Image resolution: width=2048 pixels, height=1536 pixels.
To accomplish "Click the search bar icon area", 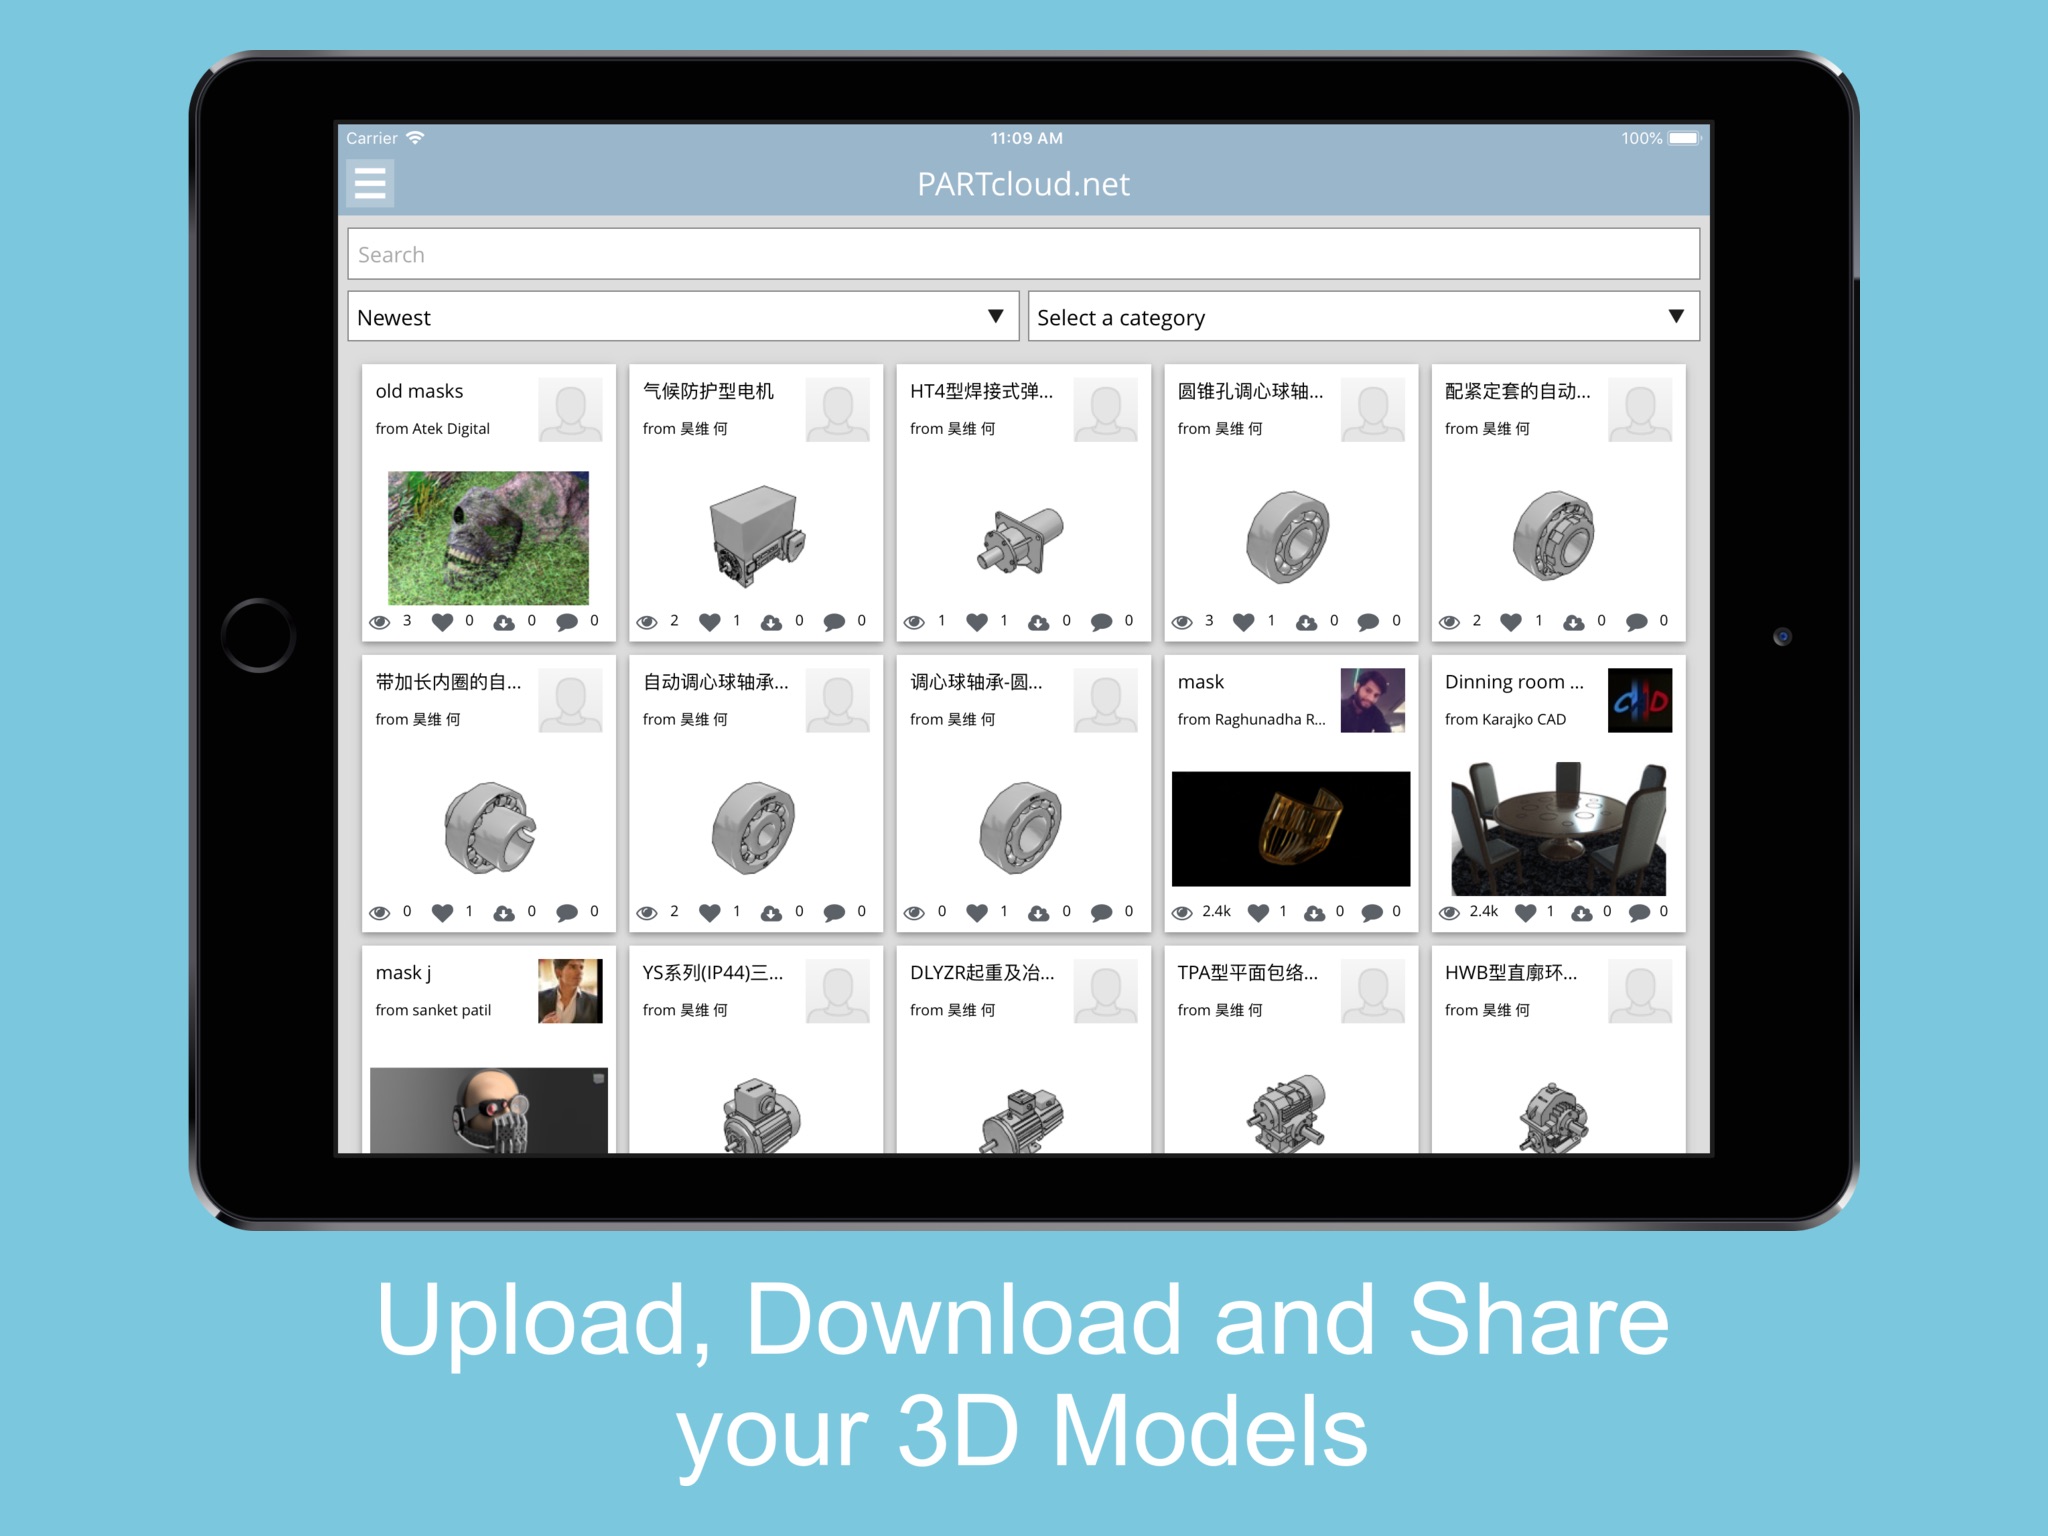I will pos(1024,255).
